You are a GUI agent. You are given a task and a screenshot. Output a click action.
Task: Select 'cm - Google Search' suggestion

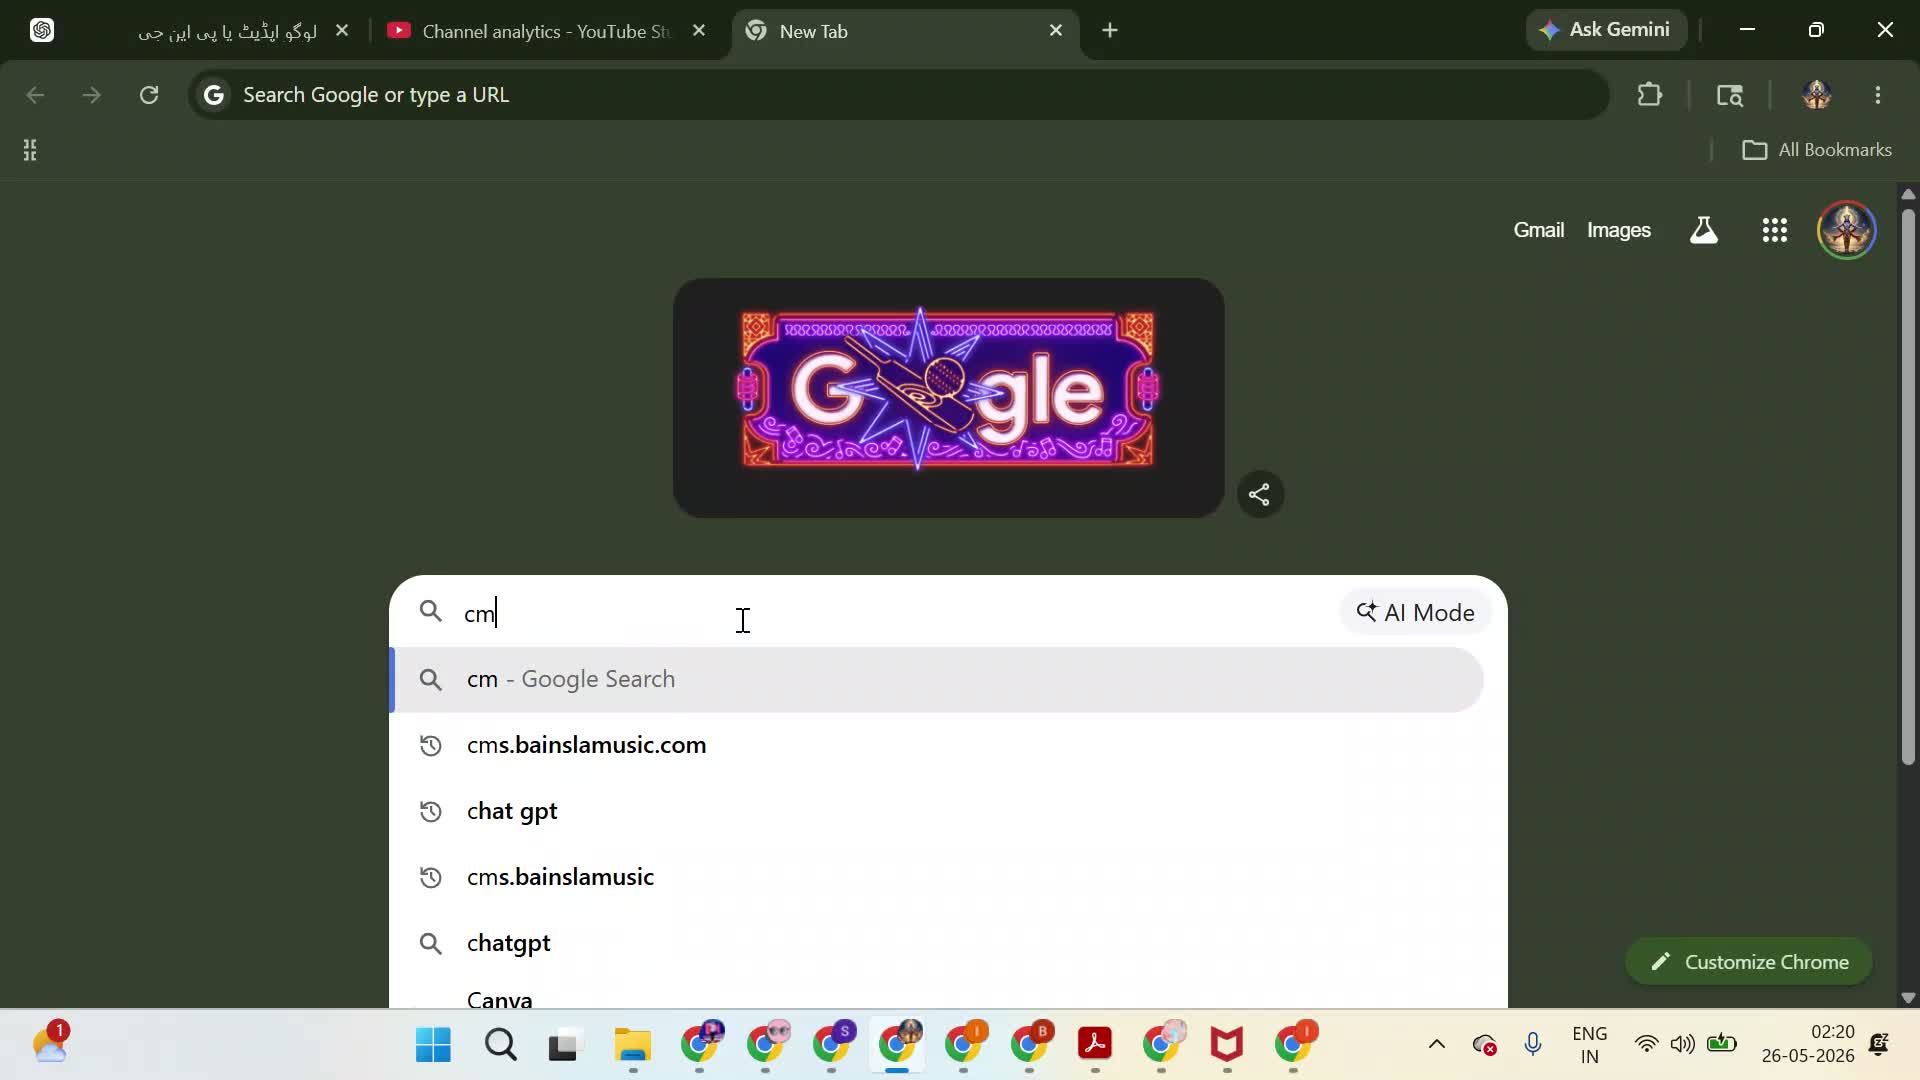[x=938, y=680]
